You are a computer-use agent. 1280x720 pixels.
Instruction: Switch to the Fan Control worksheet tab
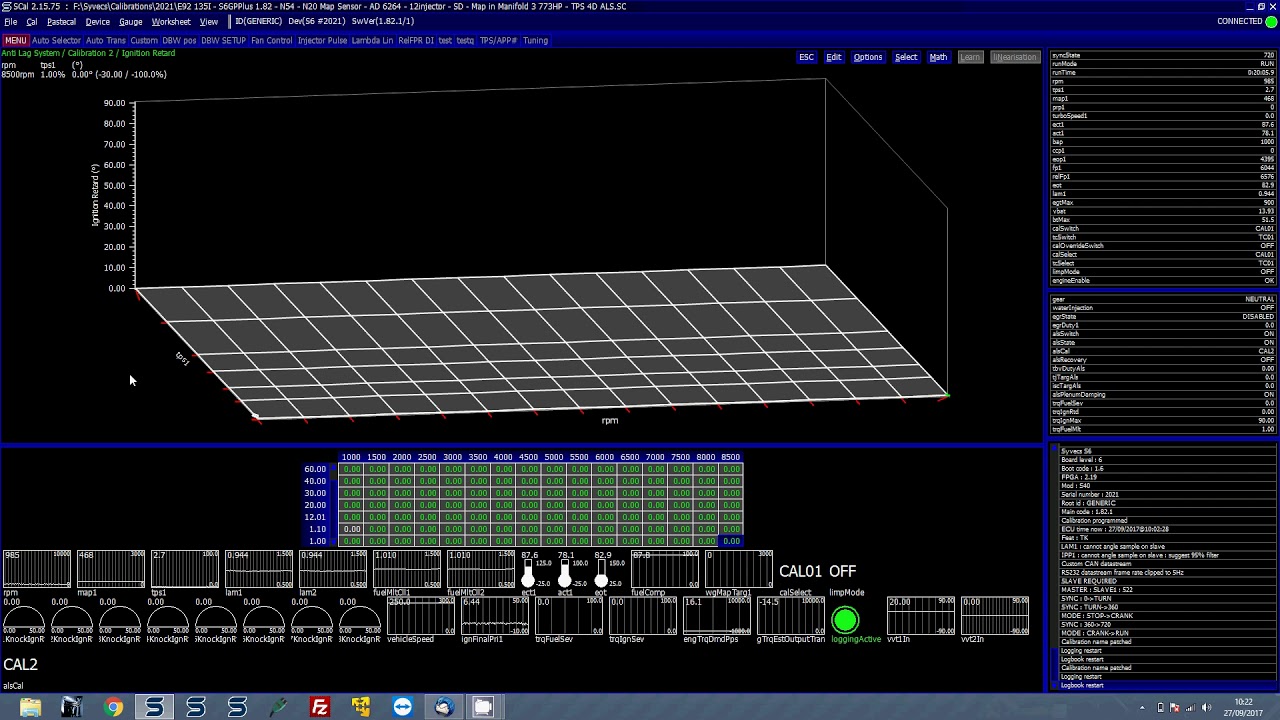click(x=271, y=41)
